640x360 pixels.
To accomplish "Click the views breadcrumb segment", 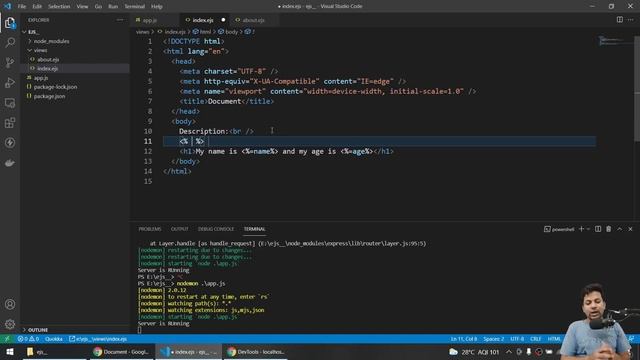I will point(143,32).
